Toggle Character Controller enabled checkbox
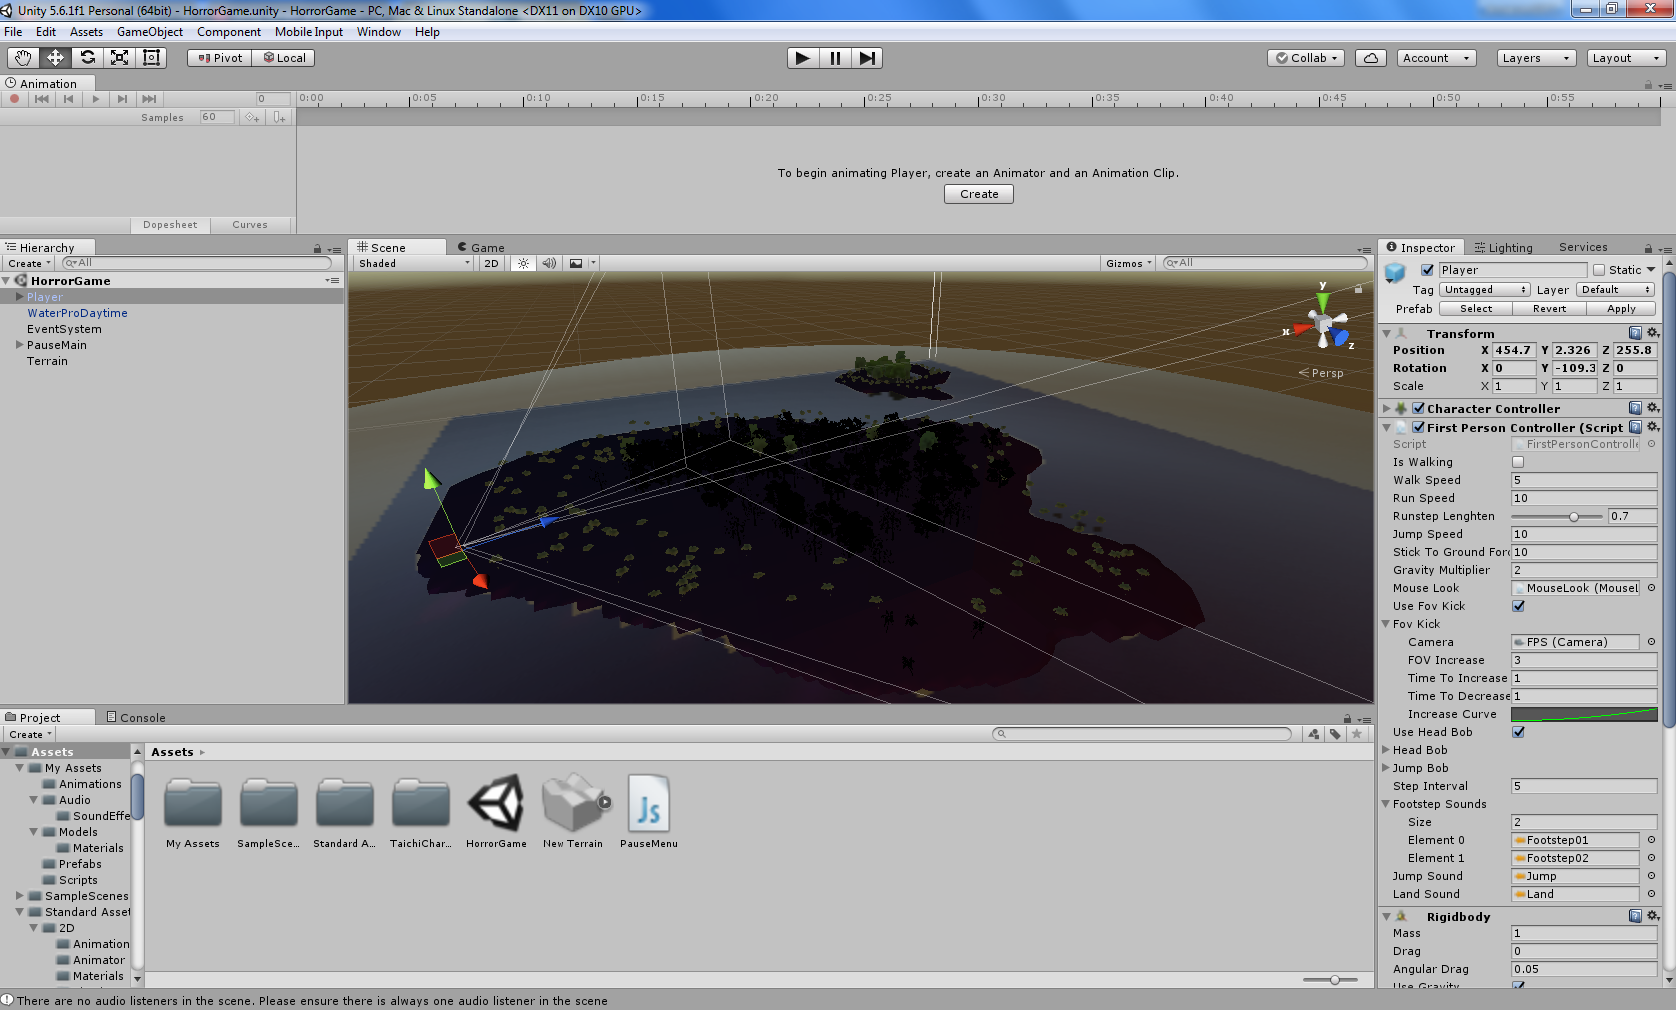The height and width of the screenshot is (1010, 1676). (x=1418, y=408)
